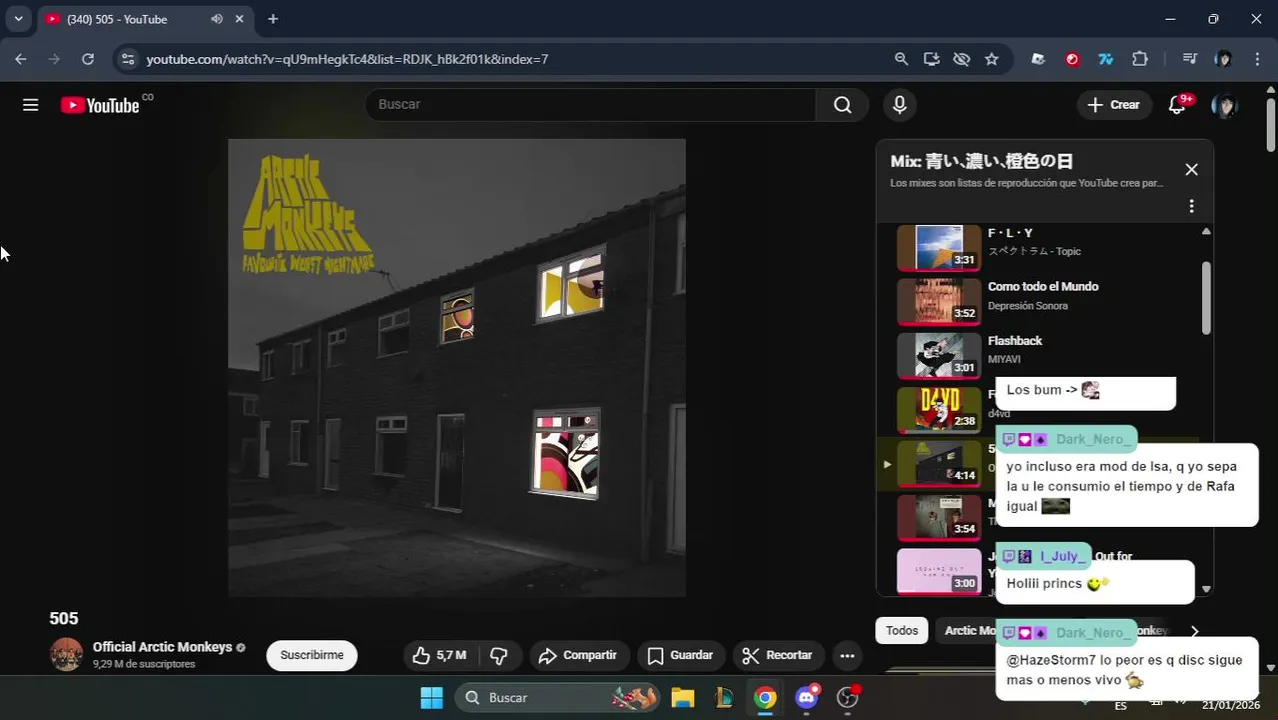
Task: Show more filter chips with the right chevron
Action: coord(1194,631)
